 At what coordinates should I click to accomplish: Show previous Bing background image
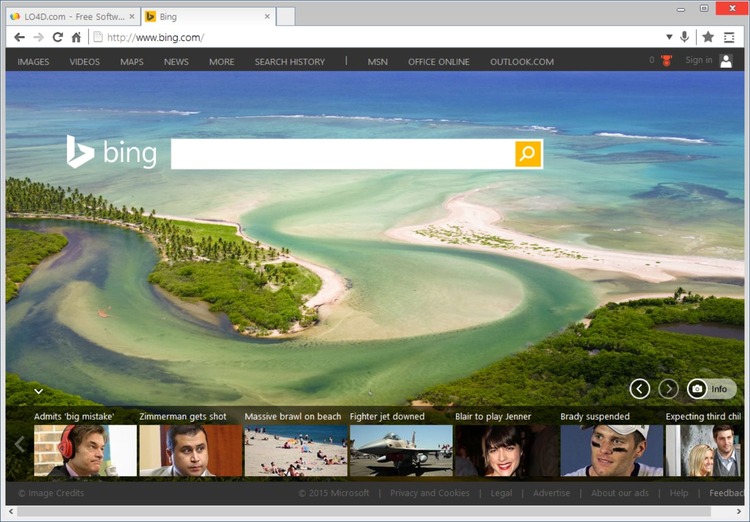(x=640, y=389)
